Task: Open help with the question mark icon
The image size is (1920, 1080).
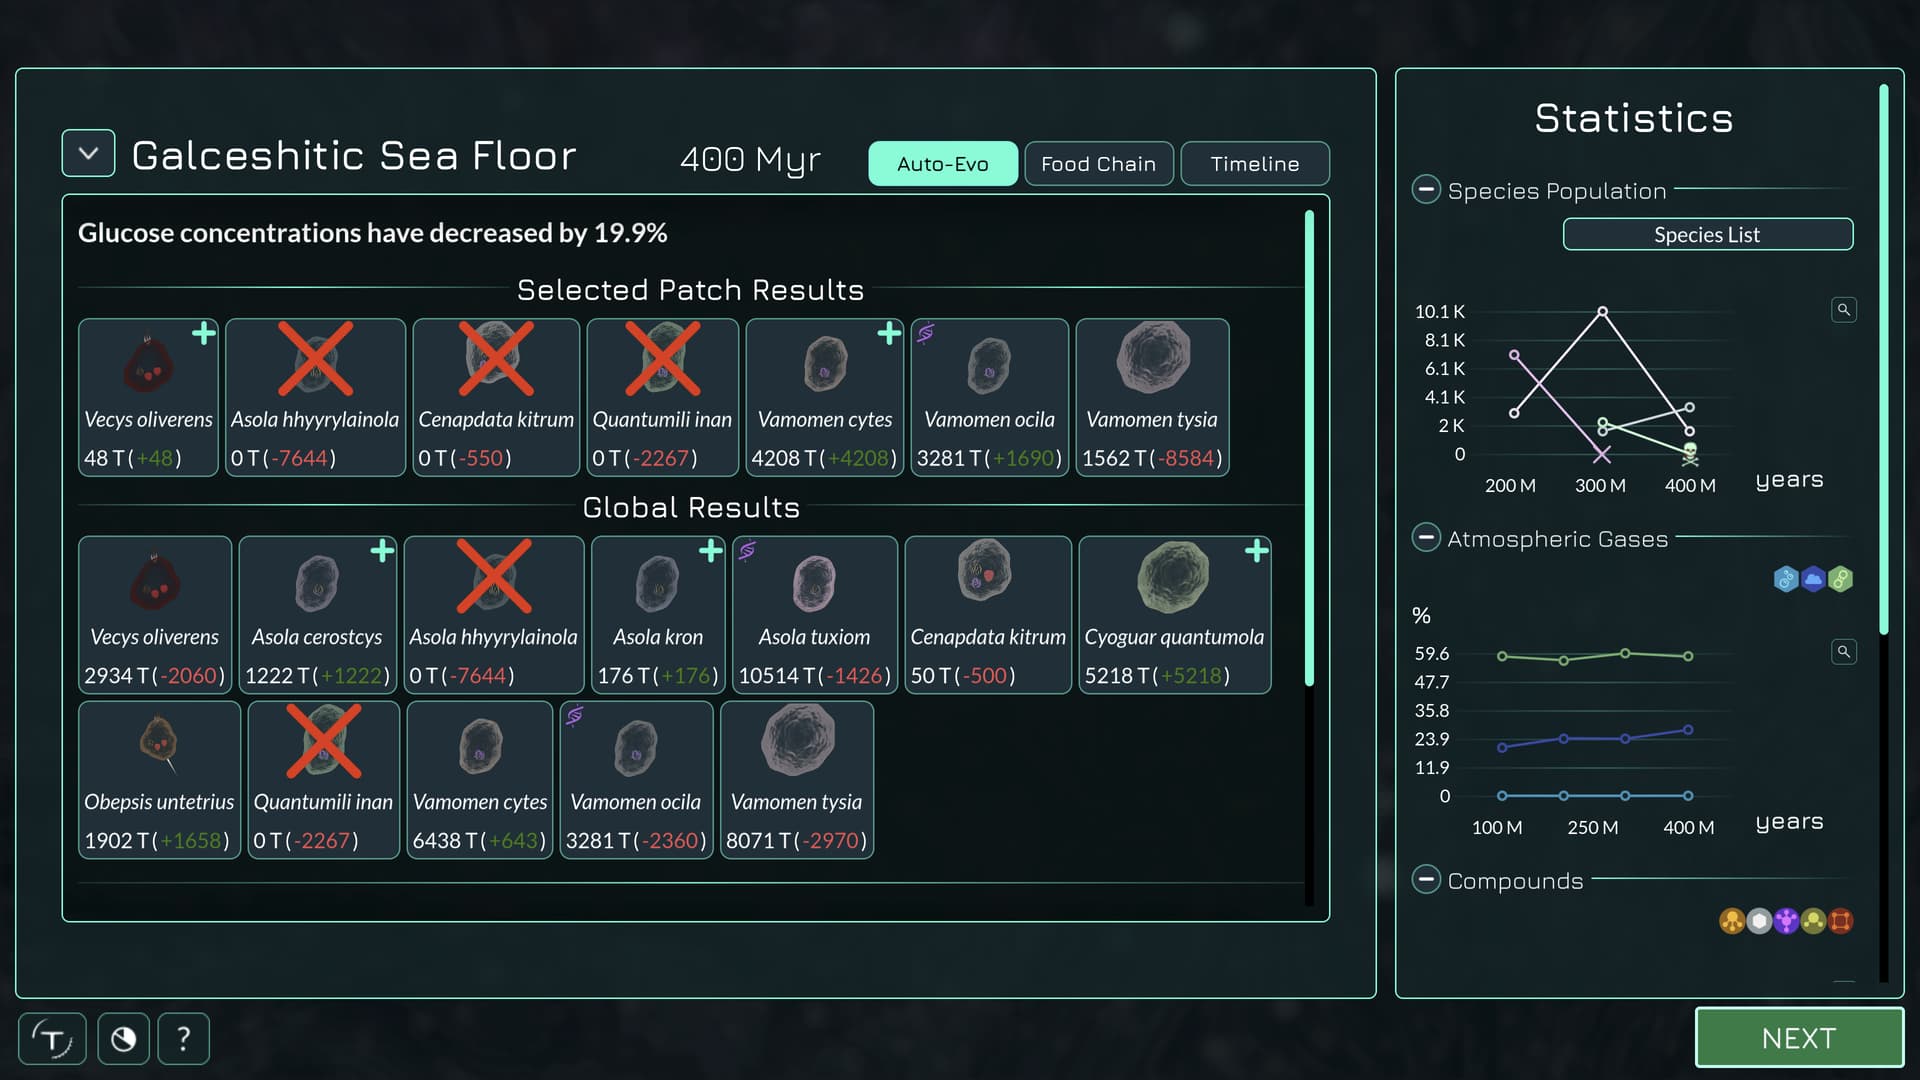Action: tap(184, 1039)
